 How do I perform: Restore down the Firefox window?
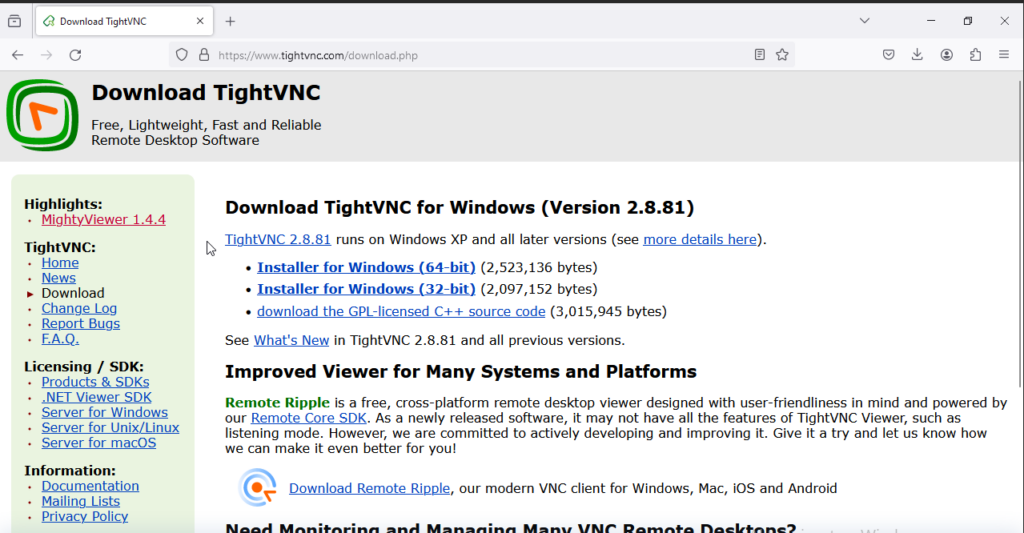pos(967,21)
